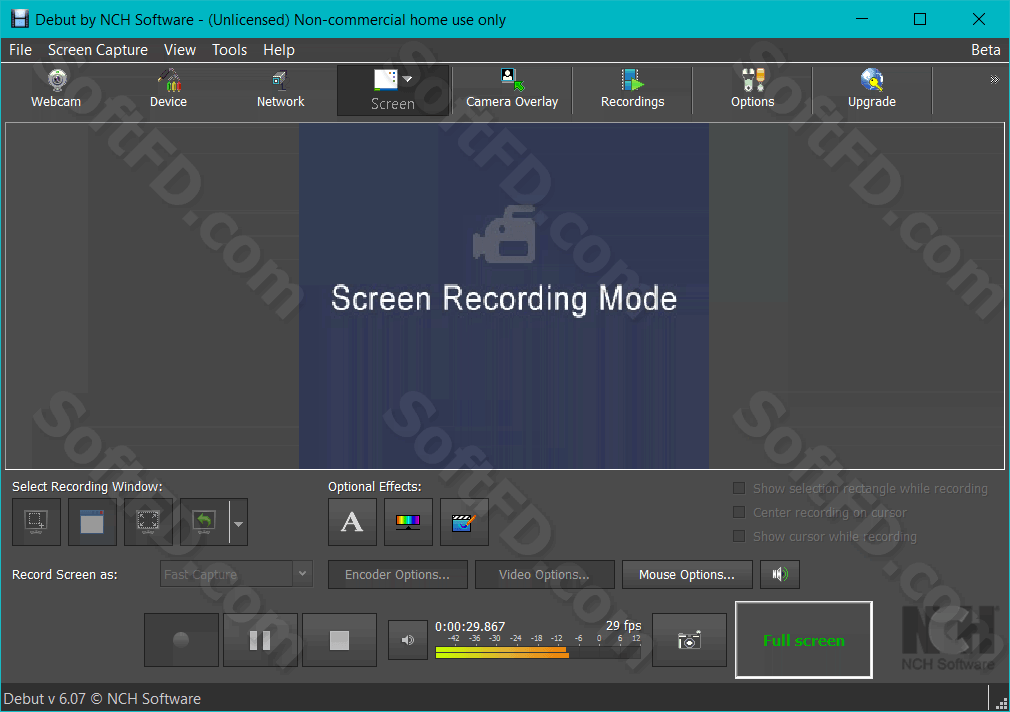Screen dimensions: 1010x712
Task: Start recording with the record button
Action: [182, 640]
